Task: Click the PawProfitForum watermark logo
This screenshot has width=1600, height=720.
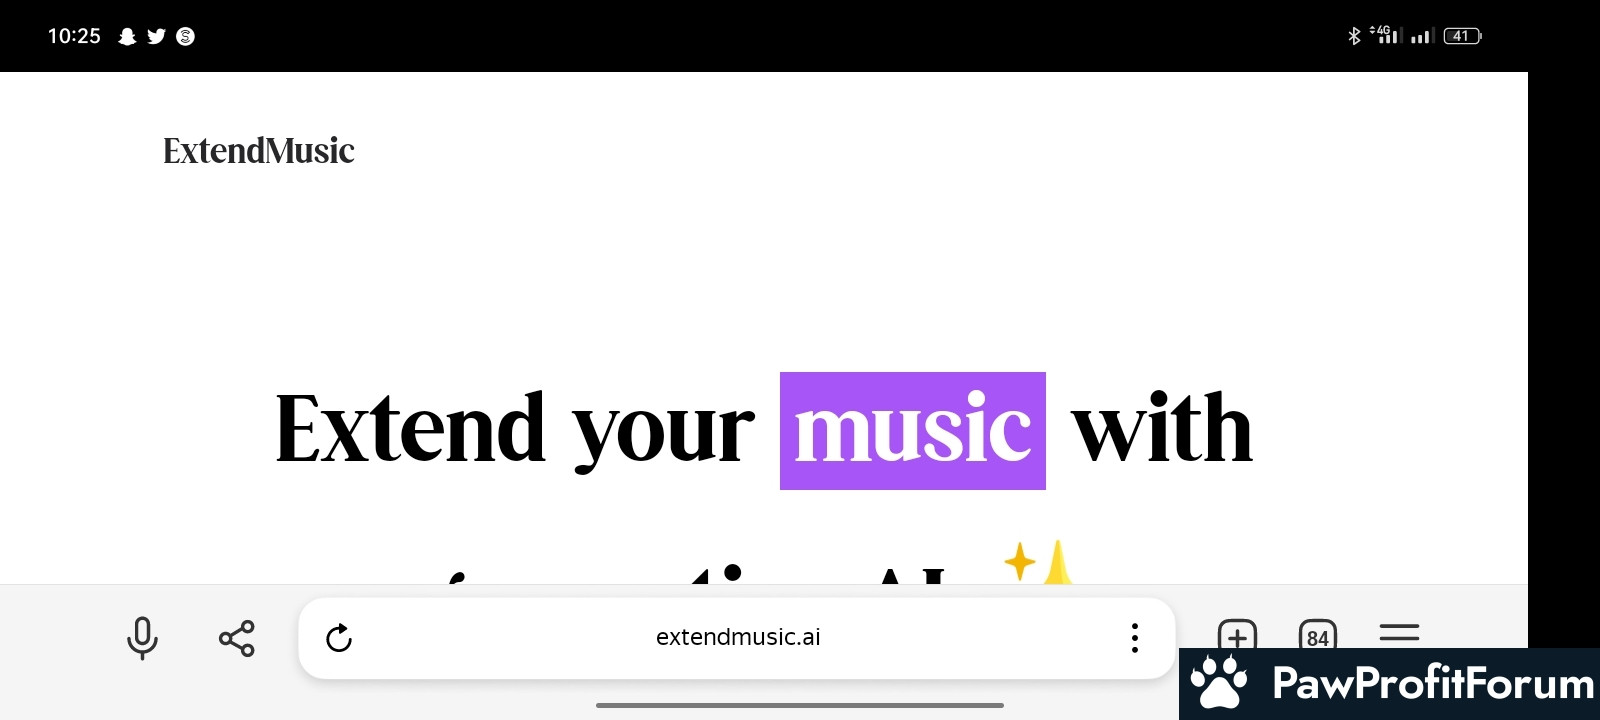Action: (1390, 684)
